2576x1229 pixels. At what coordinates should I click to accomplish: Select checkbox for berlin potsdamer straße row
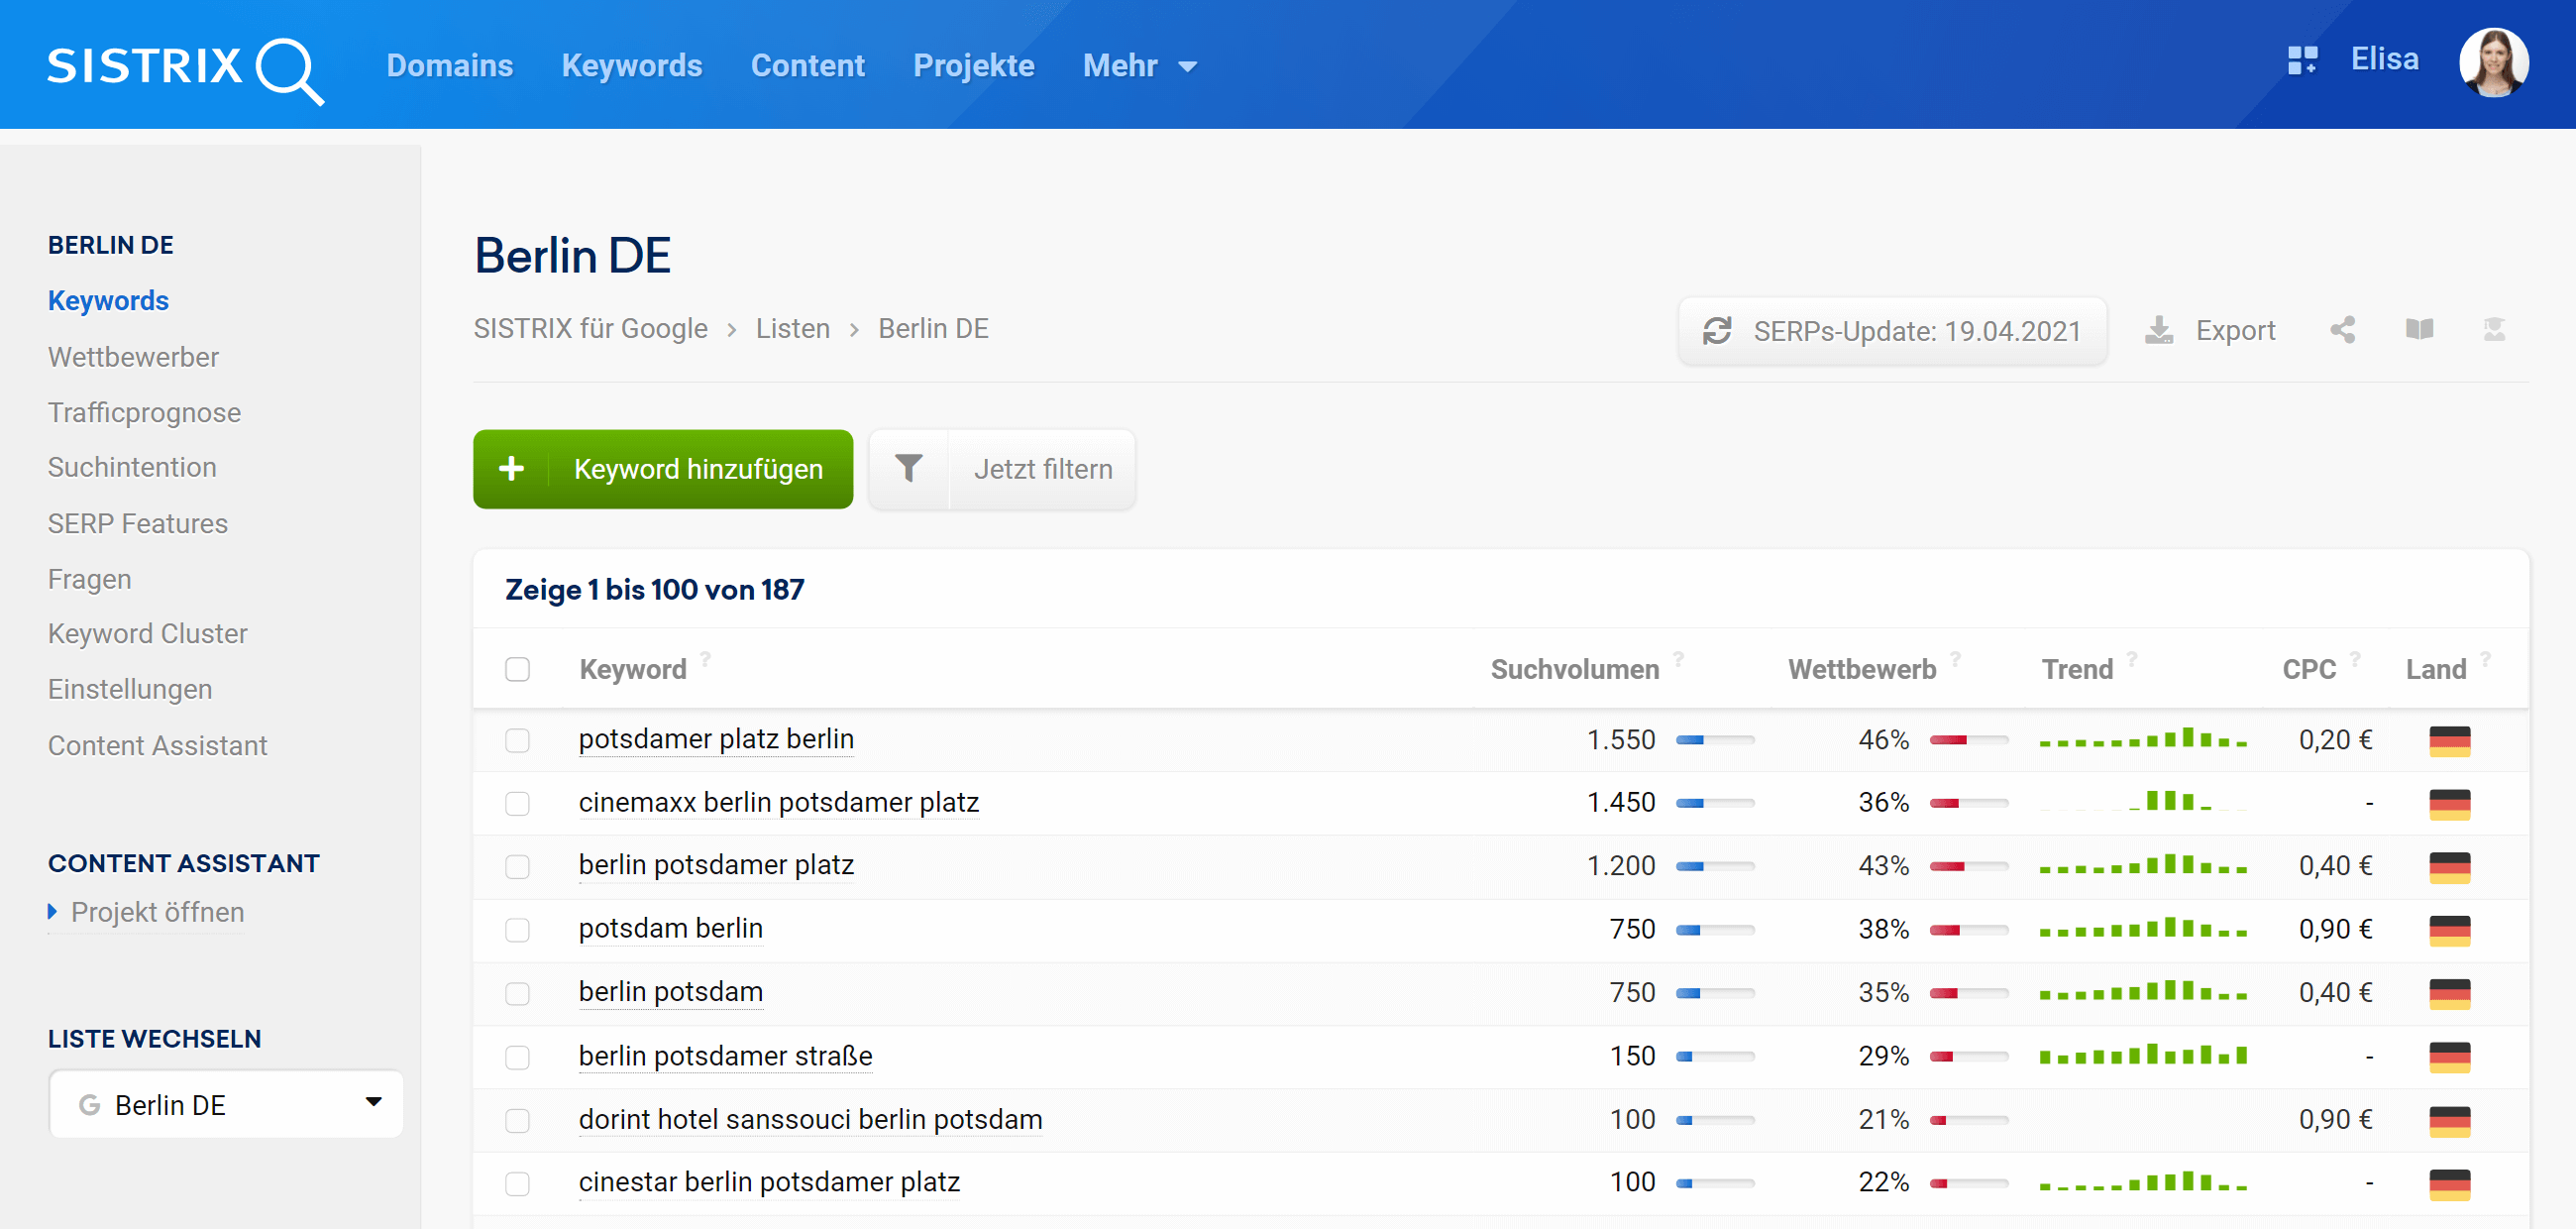click(517, 1057)
